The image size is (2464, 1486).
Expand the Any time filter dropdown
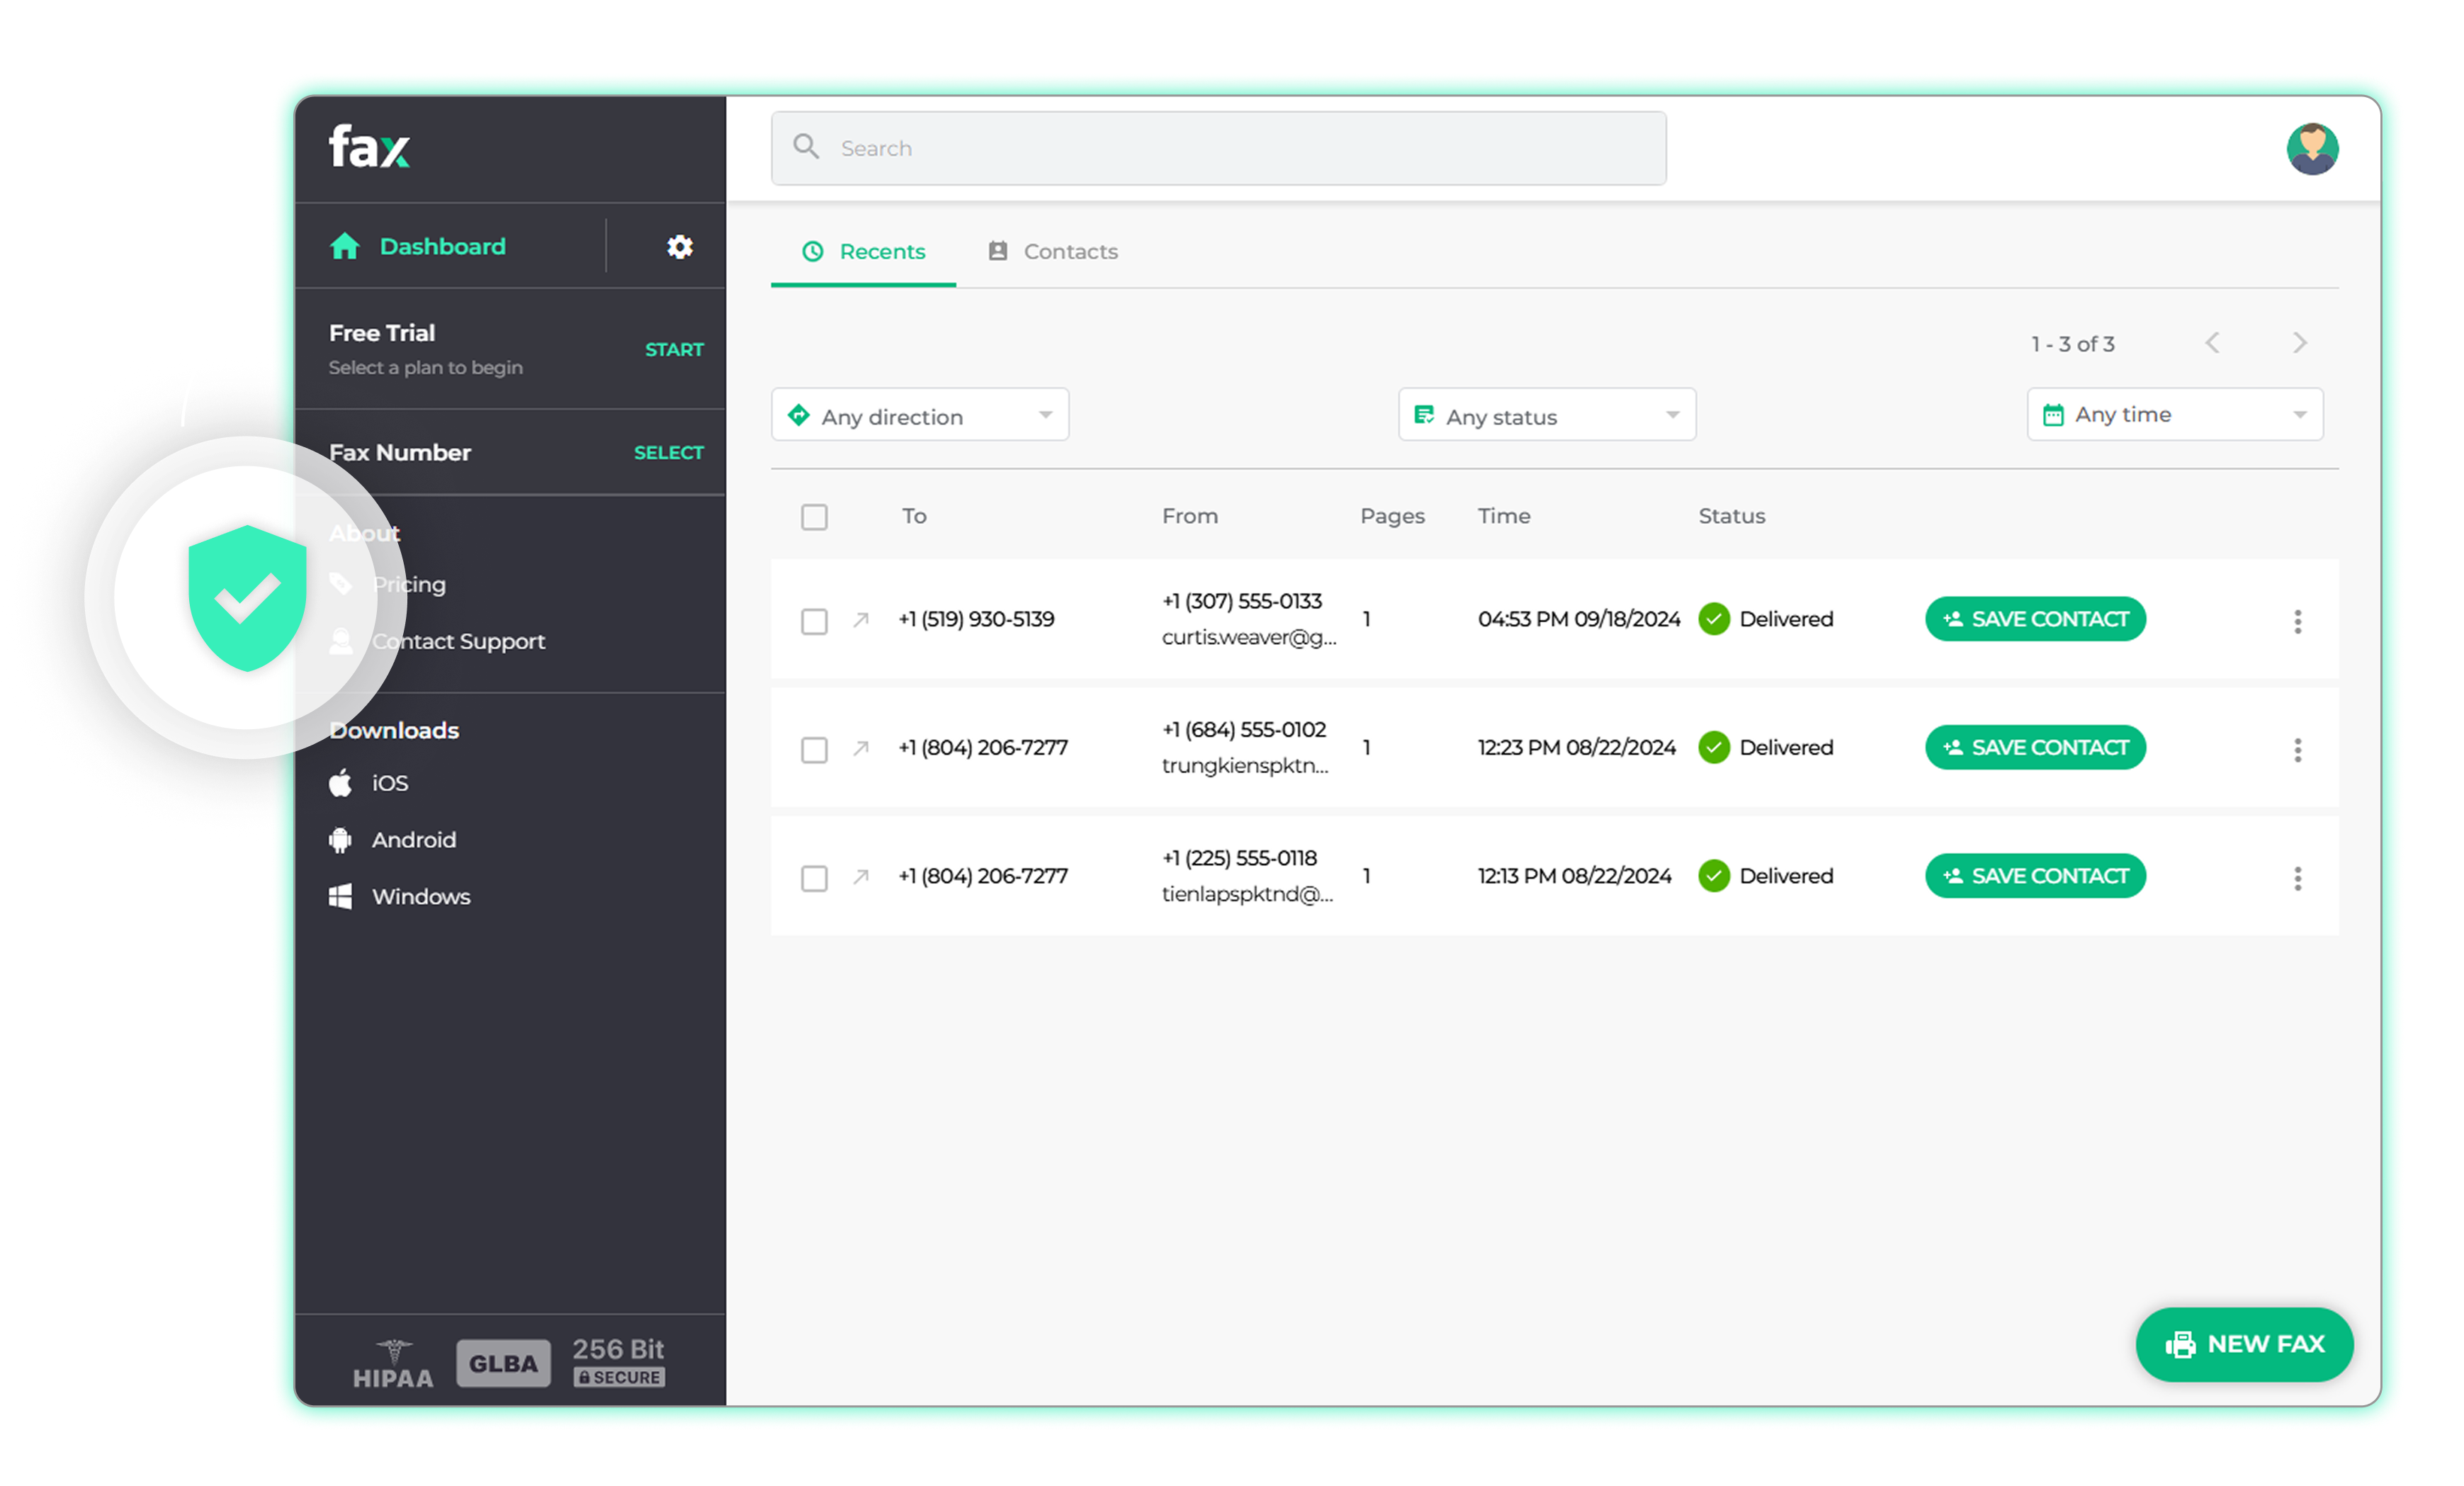point(2174,415)
